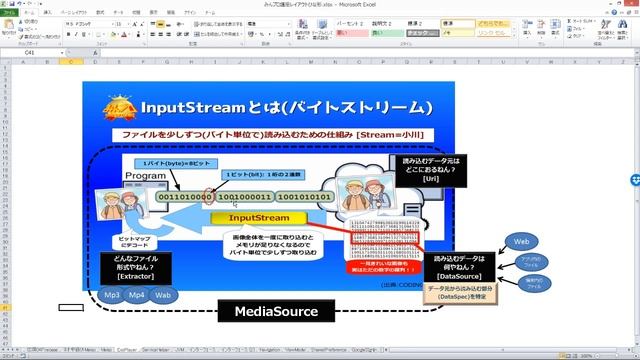Image resolution: width=640 pixels, height=360 pixels.
Task: Toggle middle vertical alignment
Action: 160,24
